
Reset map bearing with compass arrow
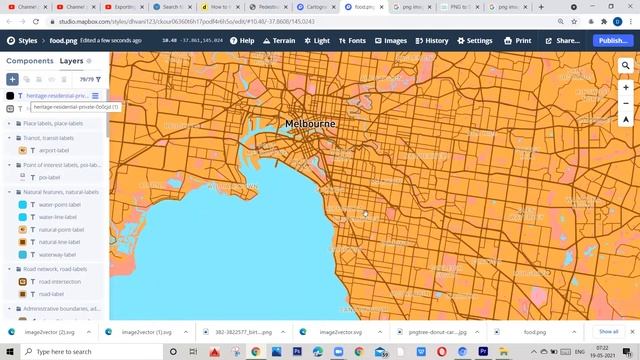[x=625, y=119]
